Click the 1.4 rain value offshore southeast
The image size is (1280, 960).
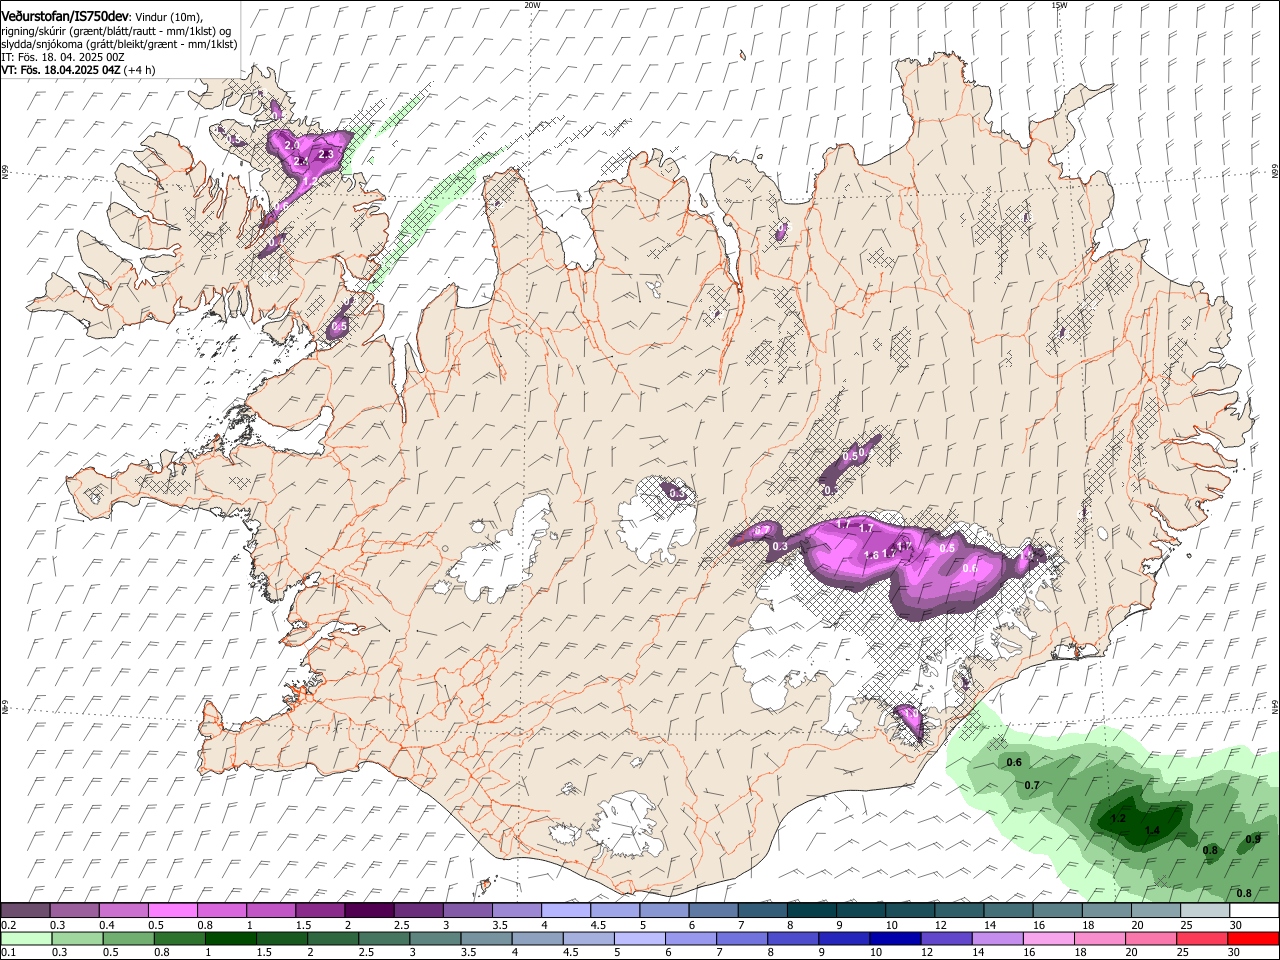click(x=1152, y=831)
